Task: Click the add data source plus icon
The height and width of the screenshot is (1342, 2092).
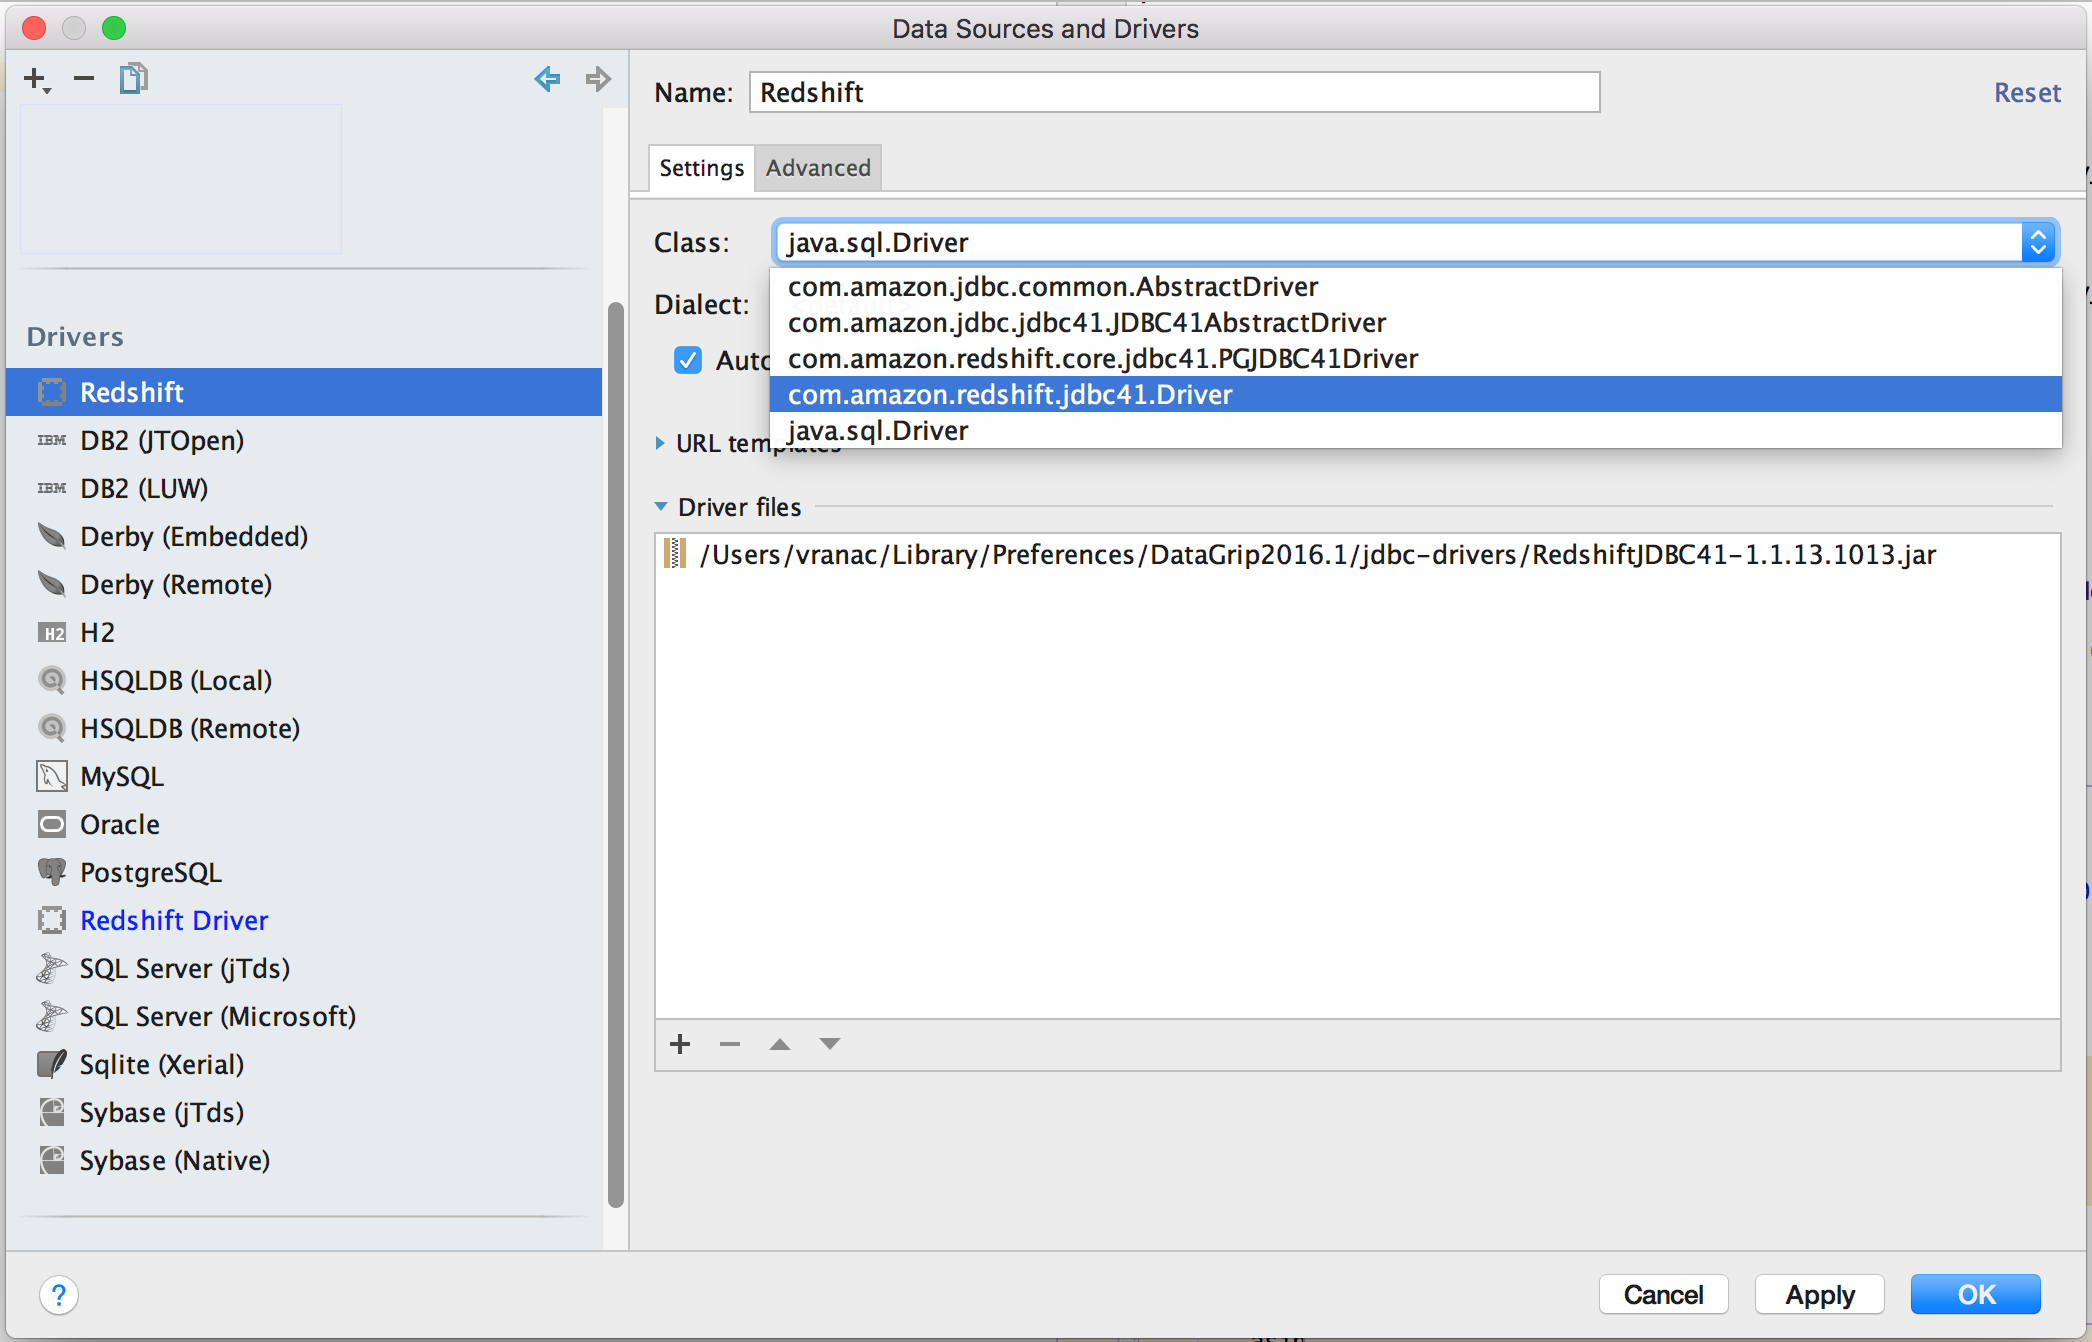Action: 36,79
